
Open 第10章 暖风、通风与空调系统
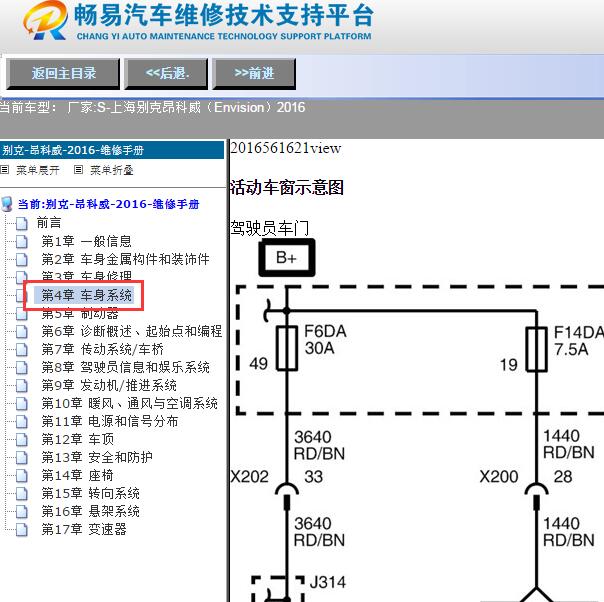[x=130, y=403]
